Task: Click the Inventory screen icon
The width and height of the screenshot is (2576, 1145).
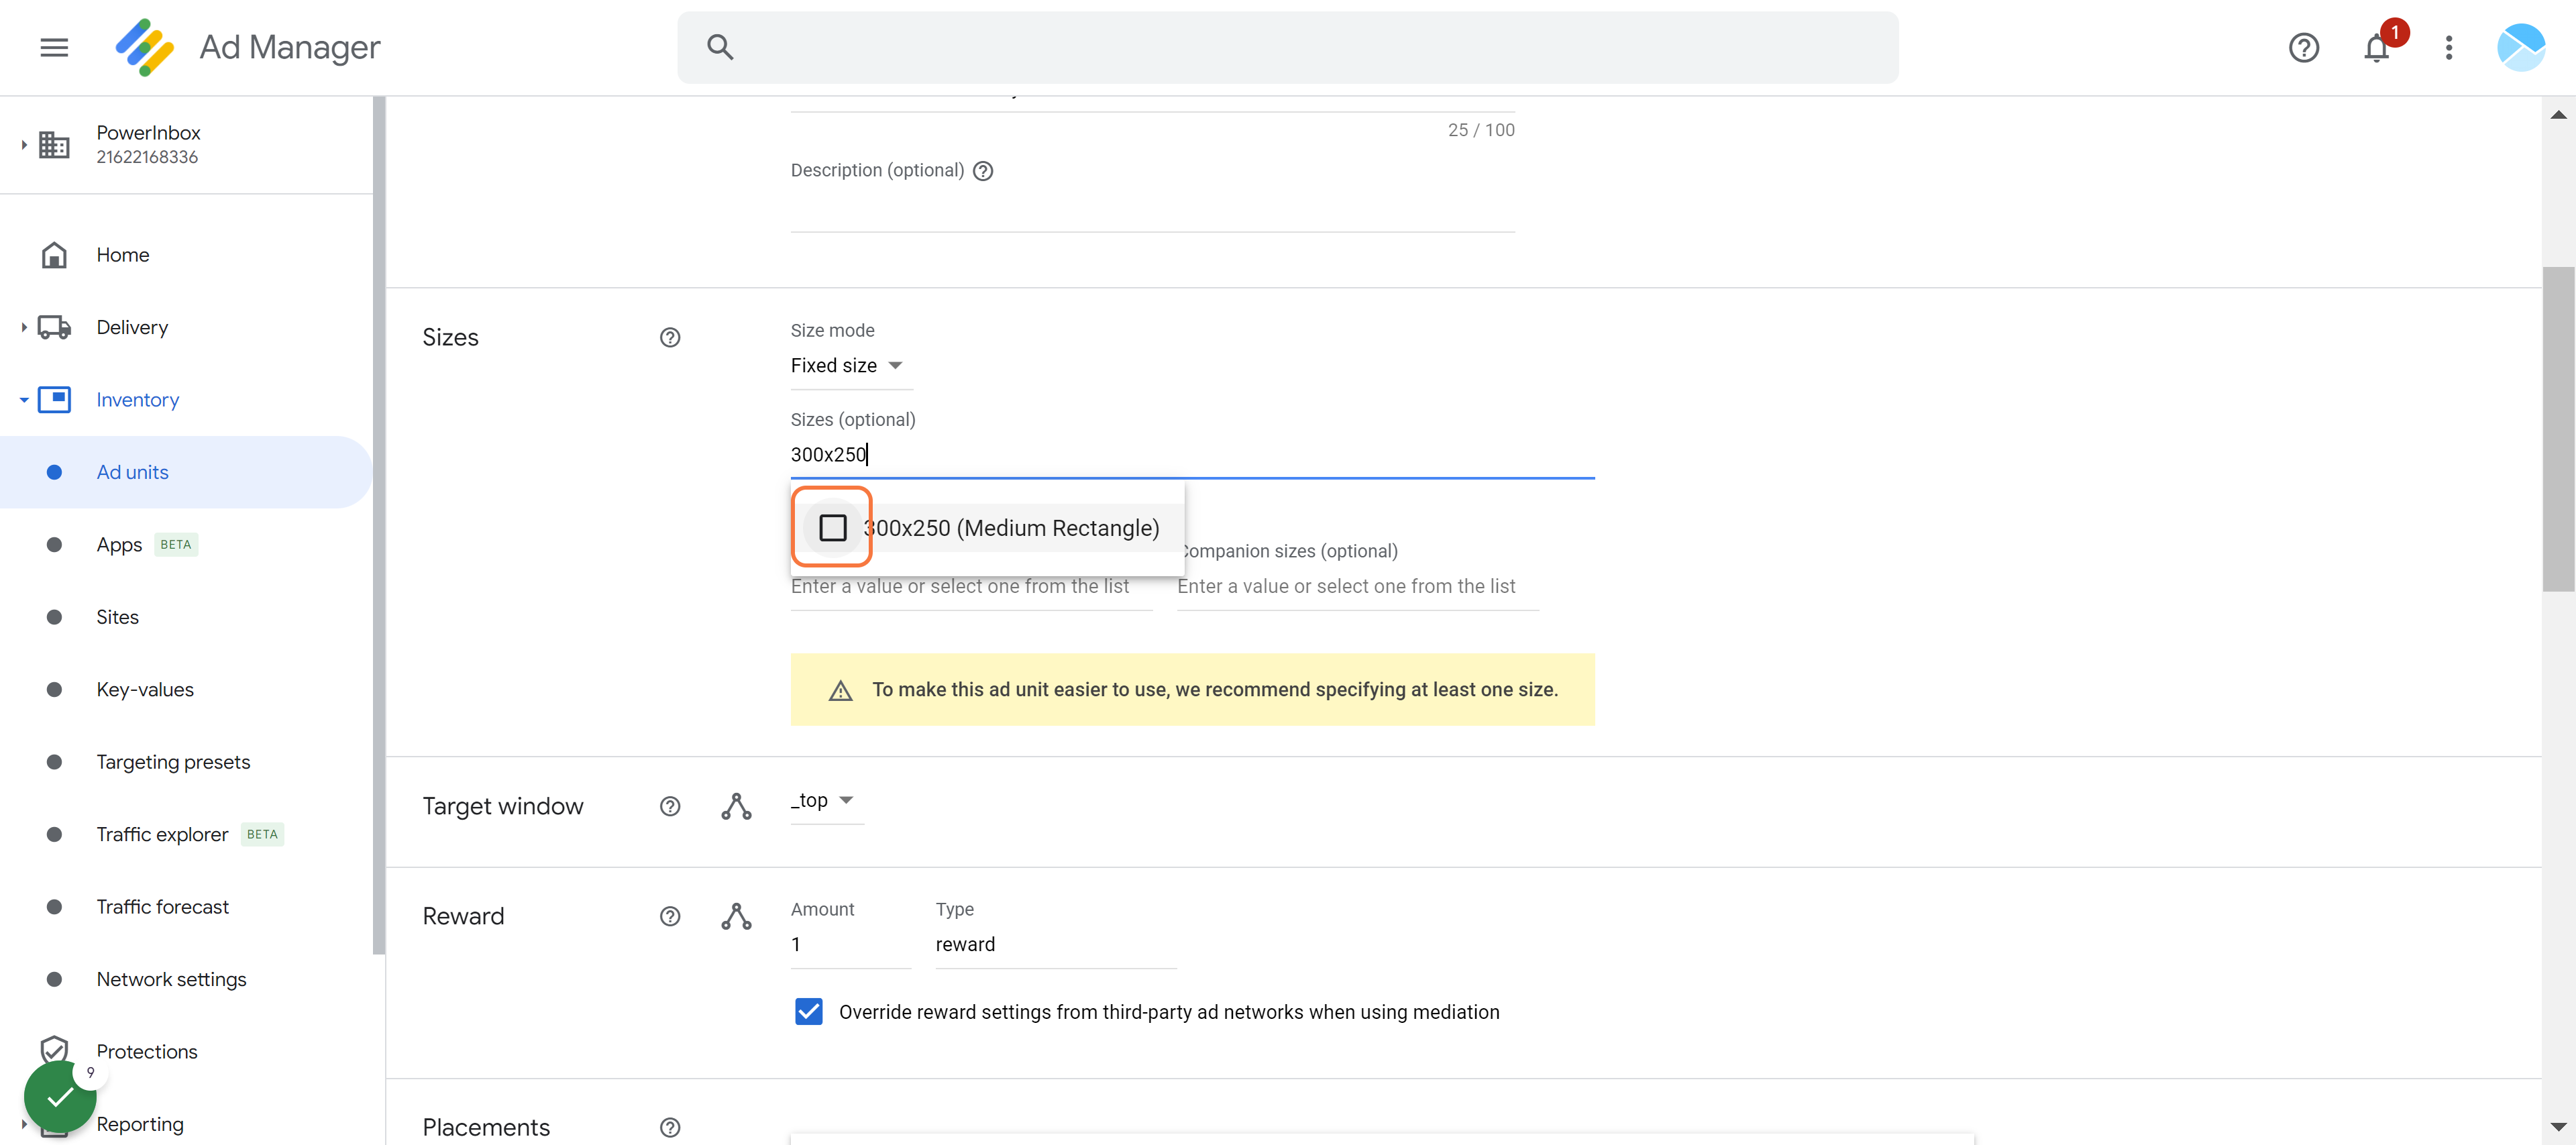Action: click(x=54, y=400)
